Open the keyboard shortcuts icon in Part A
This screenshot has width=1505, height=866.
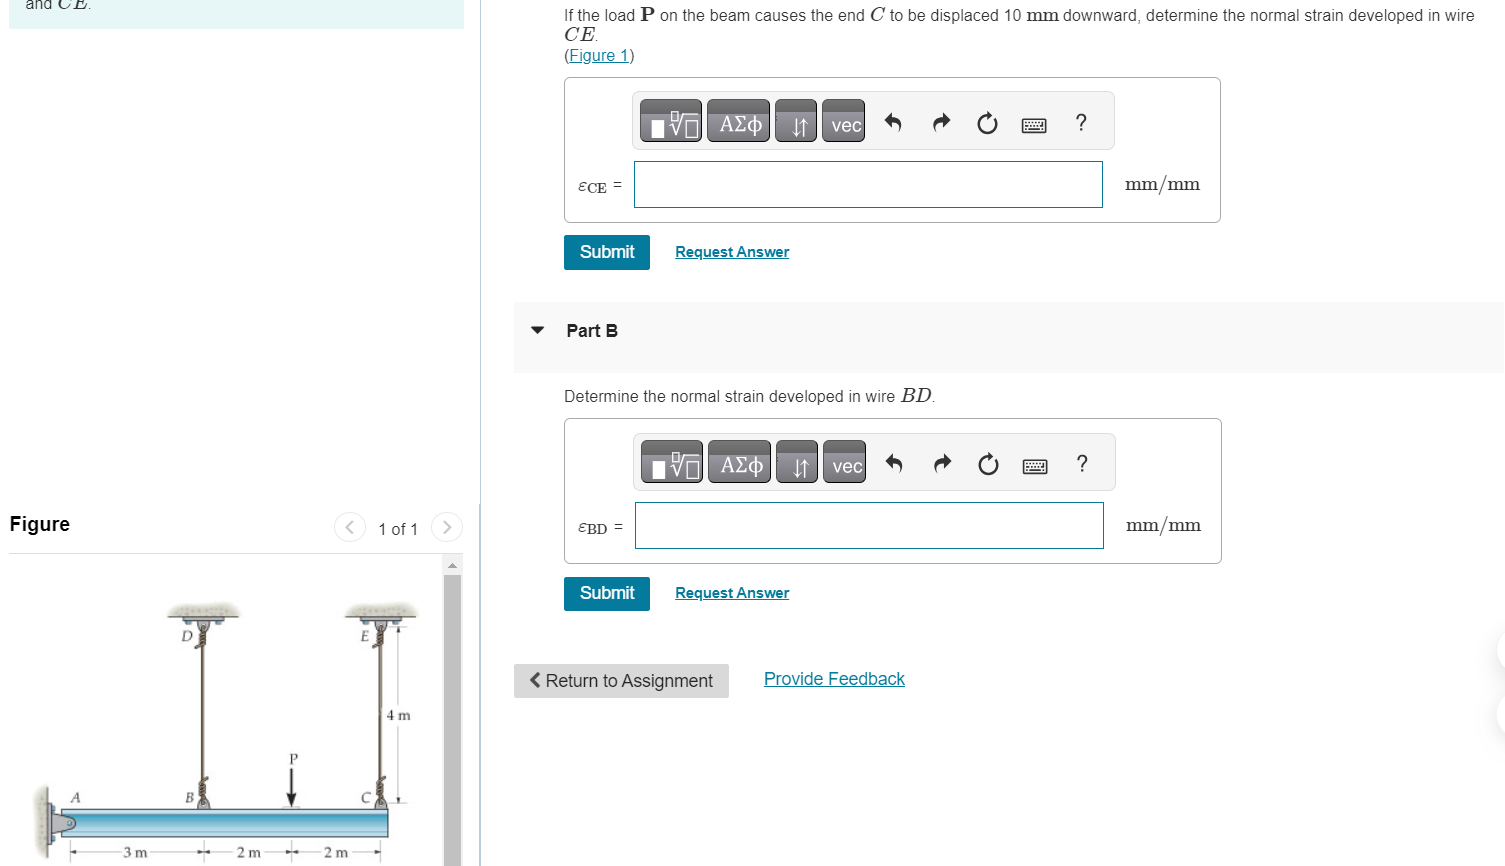(1034, 123)
